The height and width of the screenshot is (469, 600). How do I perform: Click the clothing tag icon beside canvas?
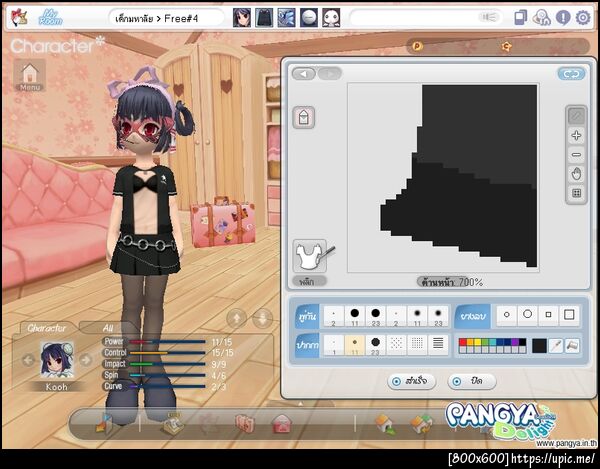point(304,117)
